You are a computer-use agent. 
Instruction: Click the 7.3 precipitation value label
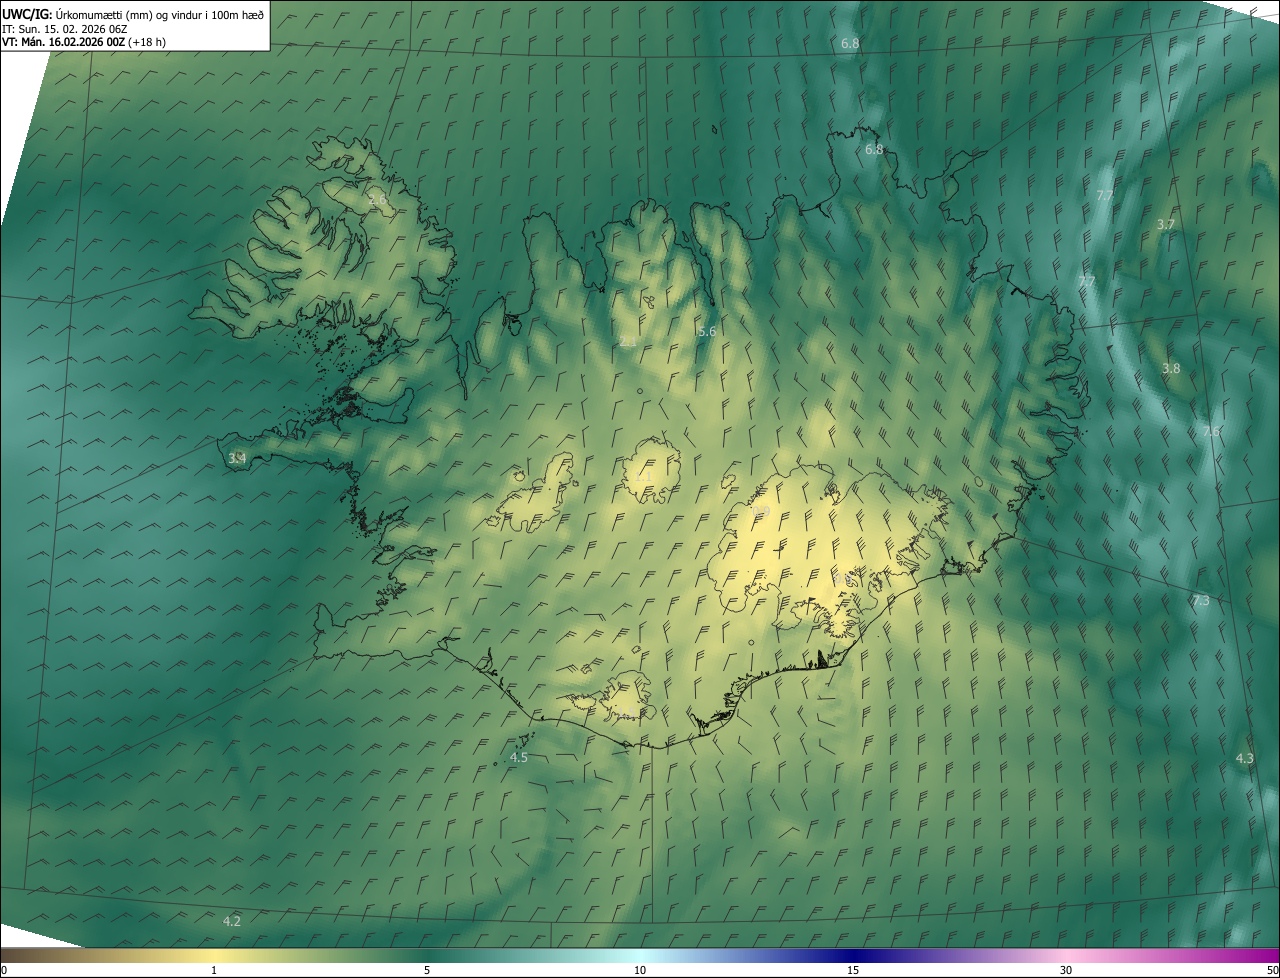[x=1201, y=601]
